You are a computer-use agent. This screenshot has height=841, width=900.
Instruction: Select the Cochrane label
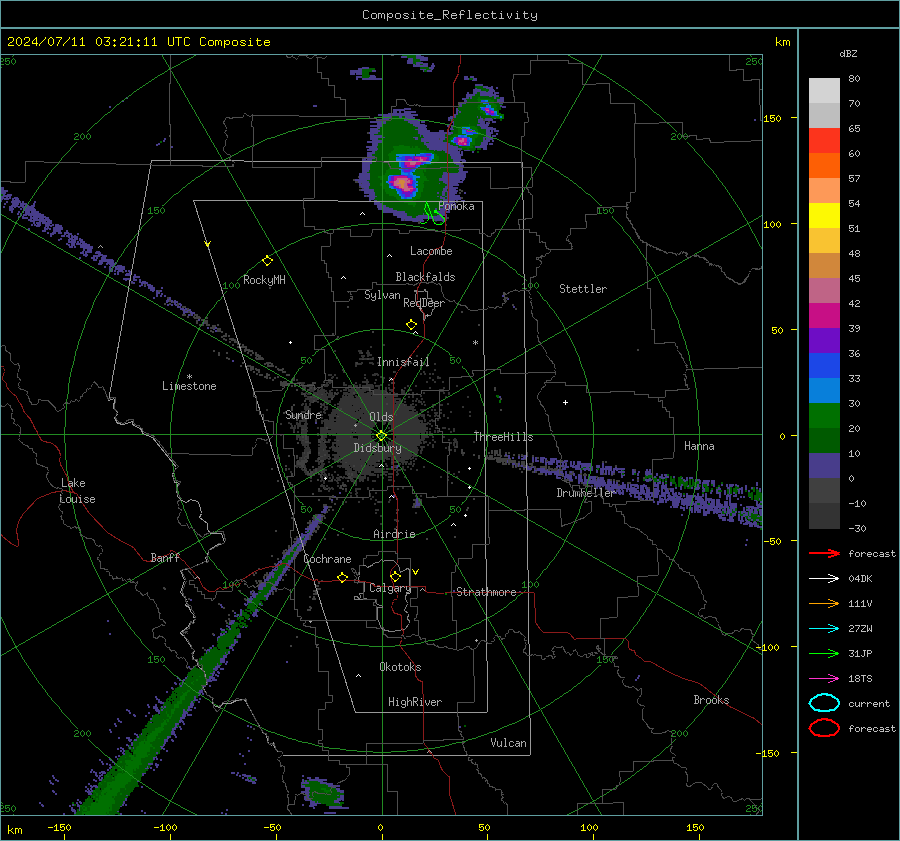(x=327, y=559)
